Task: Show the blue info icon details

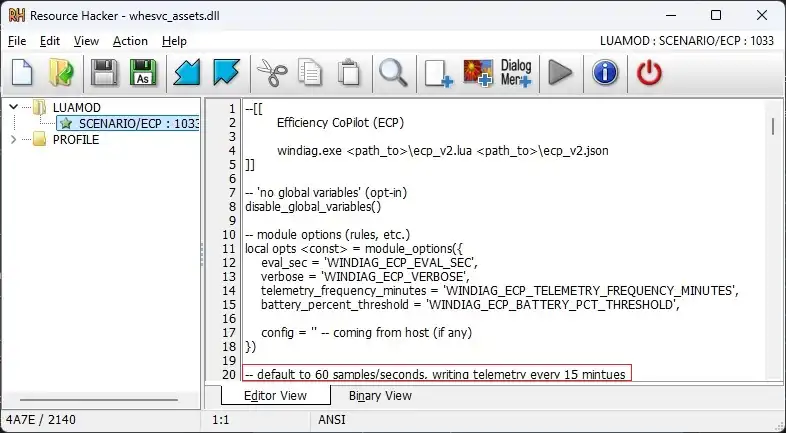Action: tap(605, 73)
